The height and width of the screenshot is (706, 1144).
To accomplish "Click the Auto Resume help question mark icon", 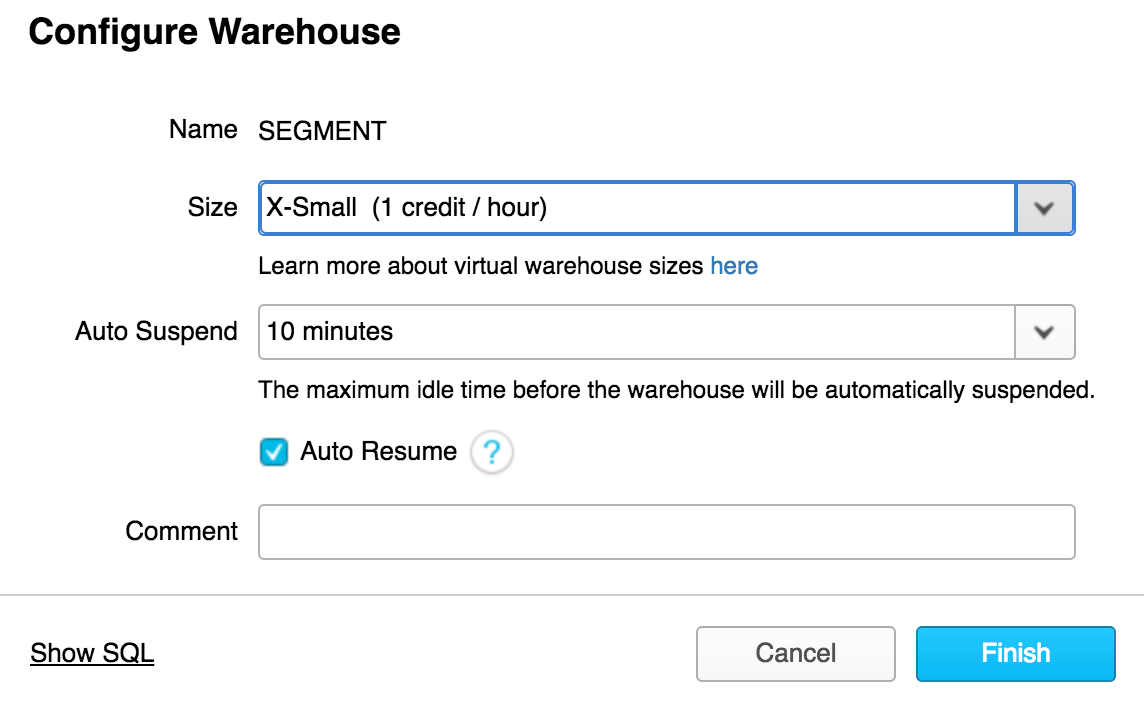I will coord(491,452).
